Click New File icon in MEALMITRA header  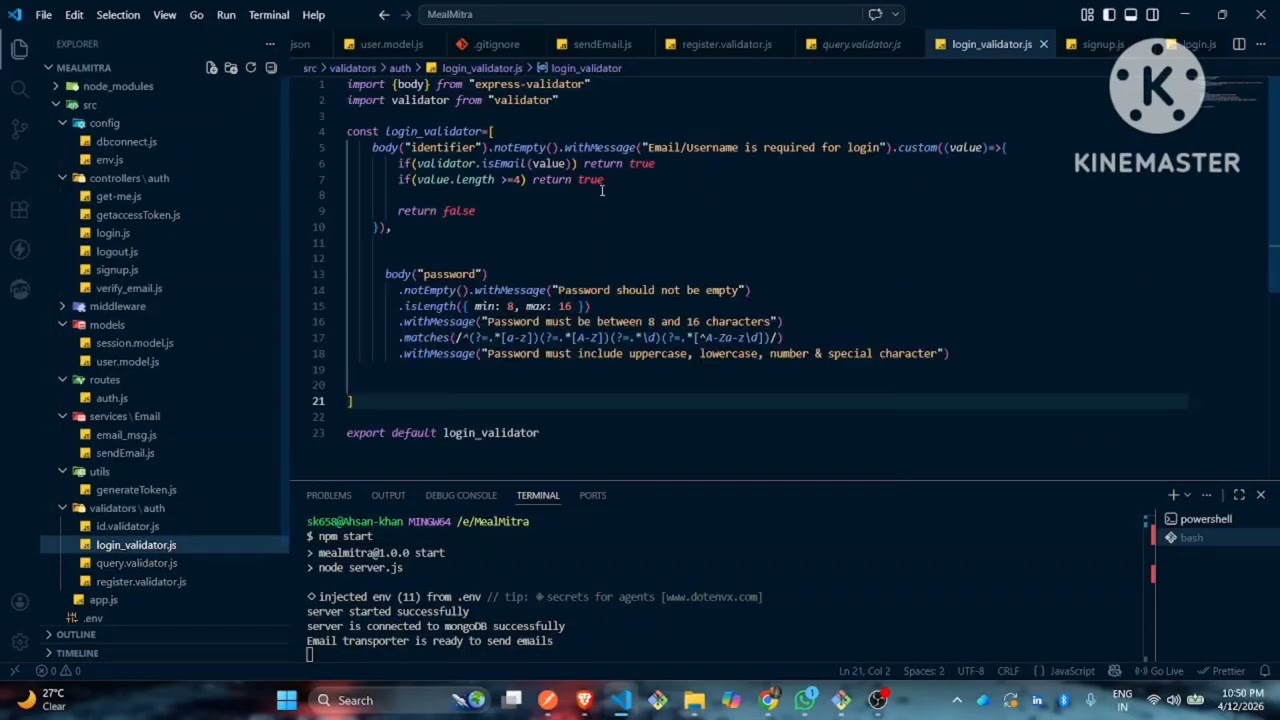point(212,68)
